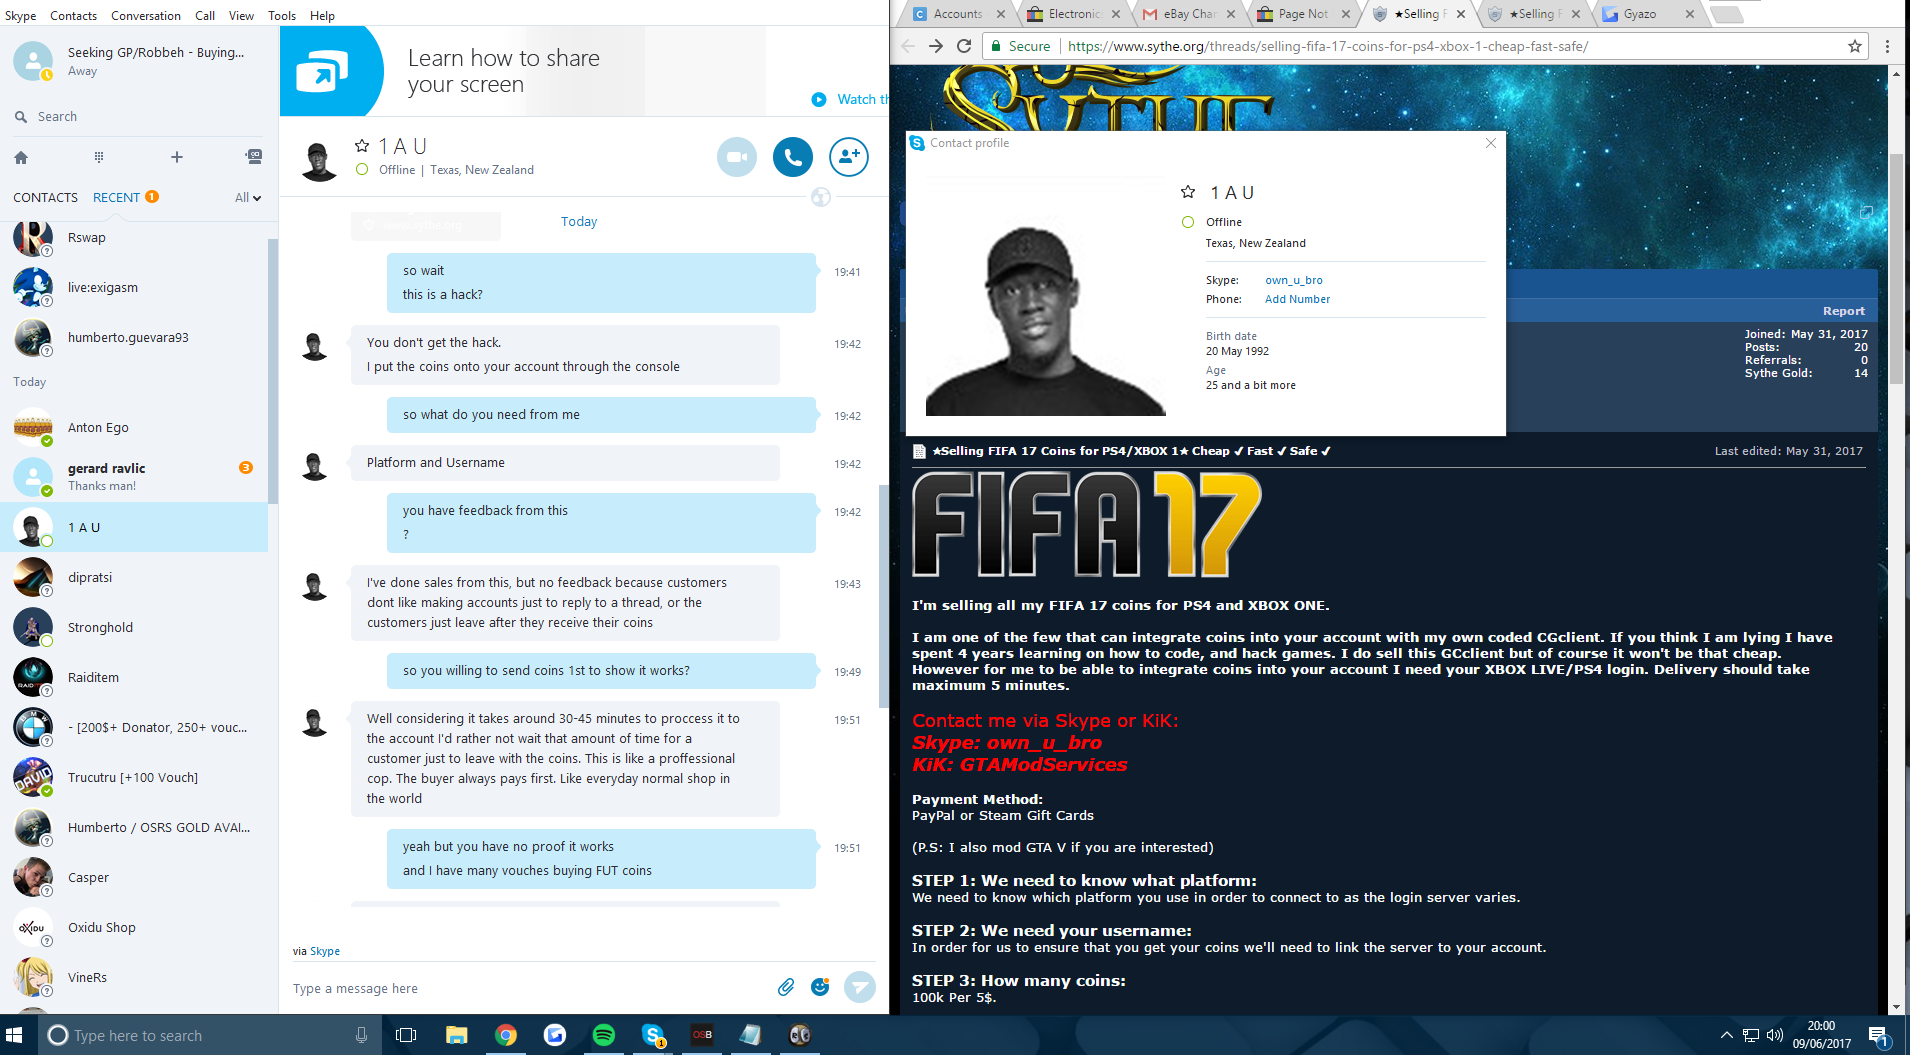
Task: Open the Contacts menu
Action: point(73,15)
